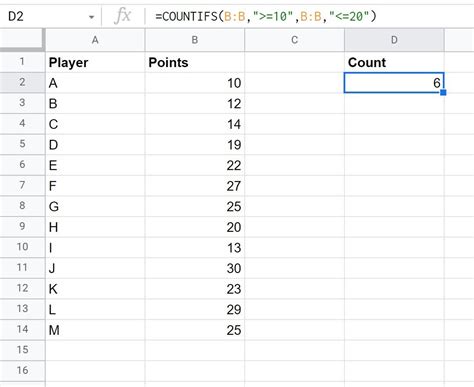
Task: Select cell with points value 30
Action: (x=195, y=268)
